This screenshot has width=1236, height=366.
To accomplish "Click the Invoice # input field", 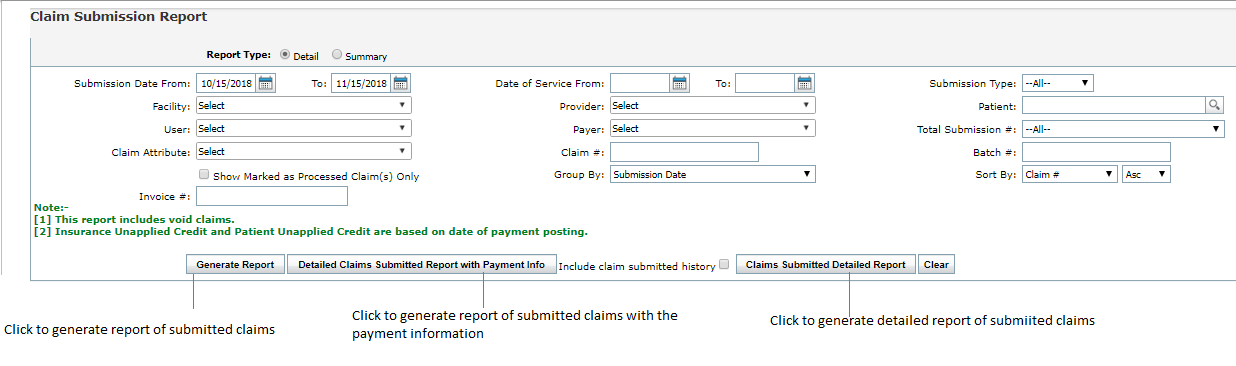I will tap(272, 196).
